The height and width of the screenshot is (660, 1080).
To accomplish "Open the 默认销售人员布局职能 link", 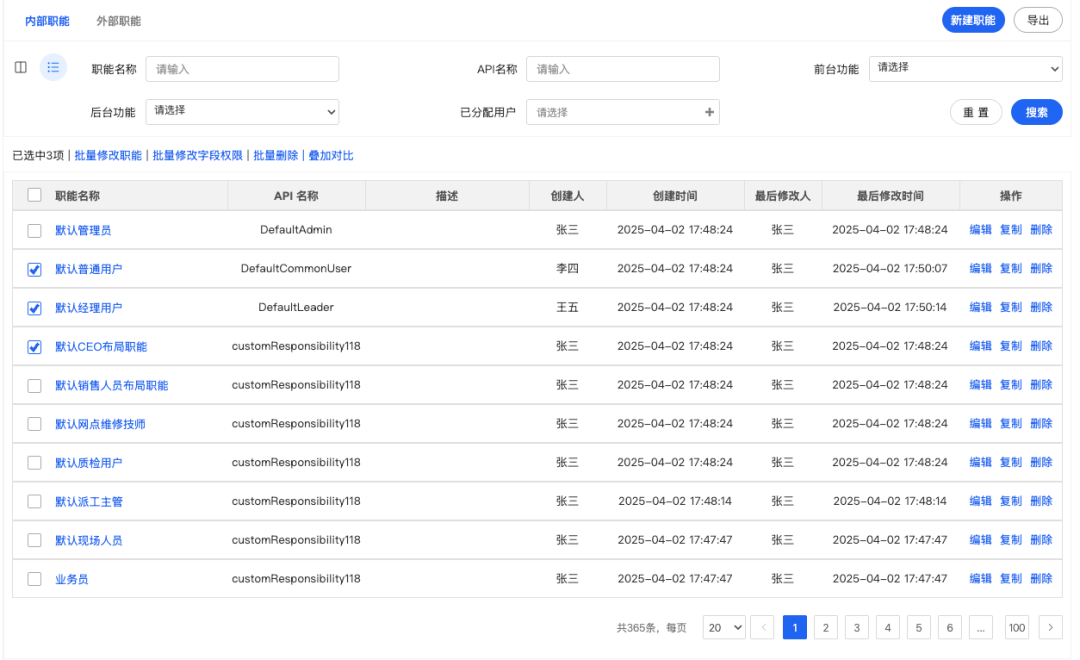I will [111, 386].
